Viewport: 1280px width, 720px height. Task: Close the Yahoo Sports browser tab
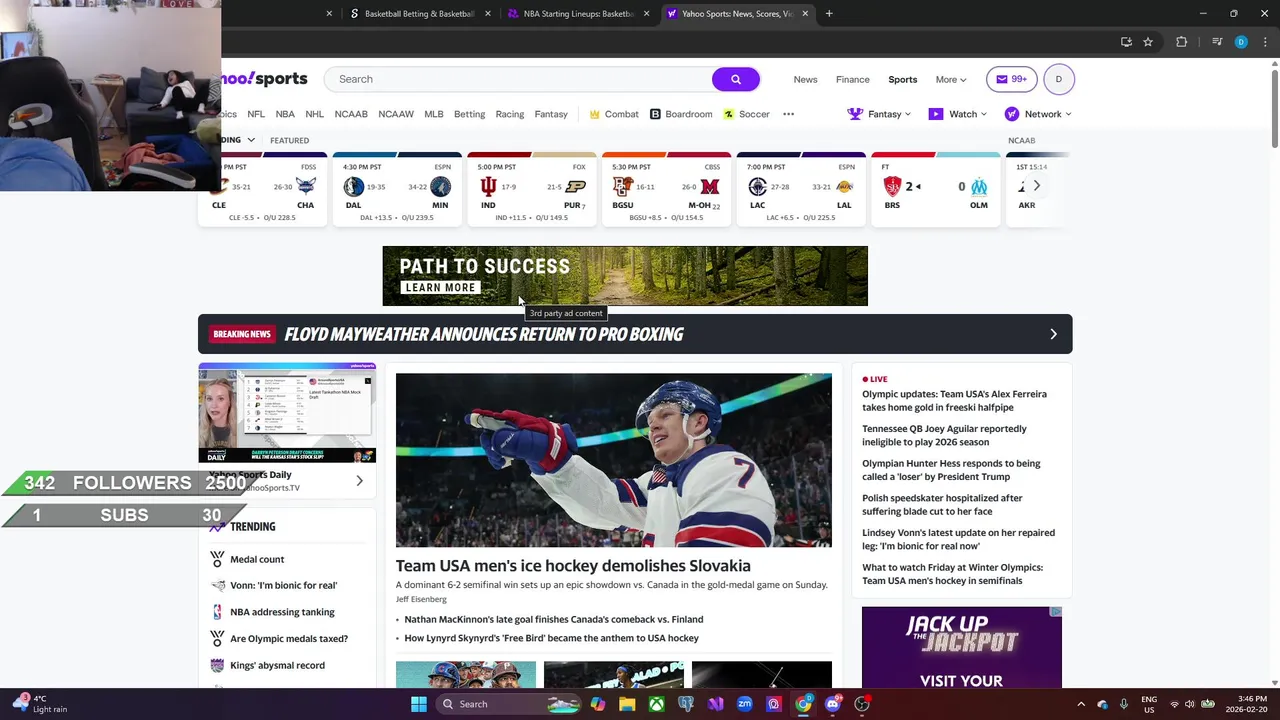pos(805,14)
